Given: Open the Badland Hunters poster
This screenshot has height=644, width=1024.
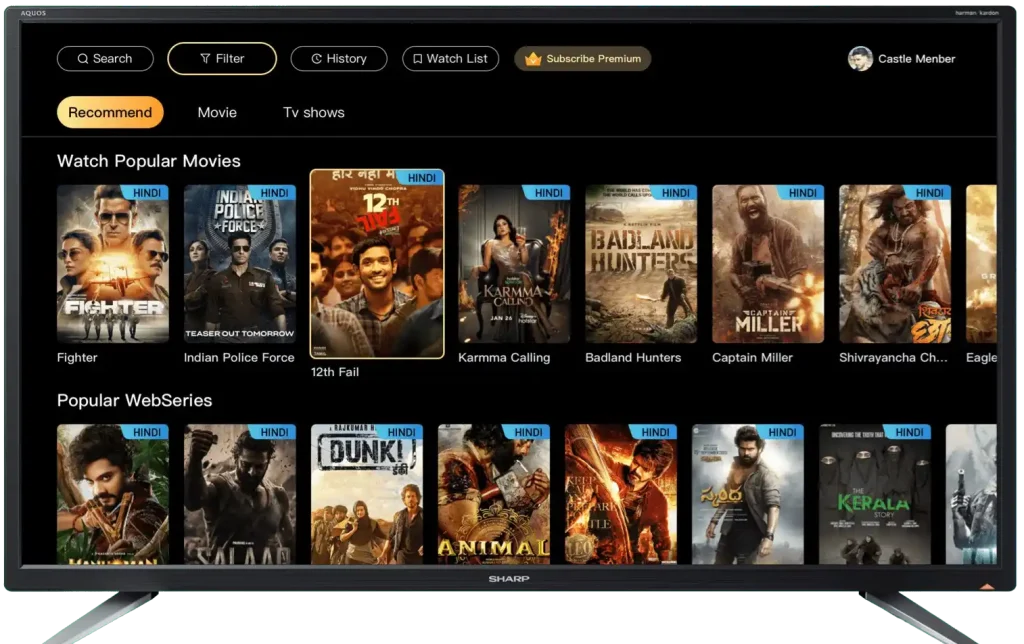Looking at the screenshot, I should (641, 264).
